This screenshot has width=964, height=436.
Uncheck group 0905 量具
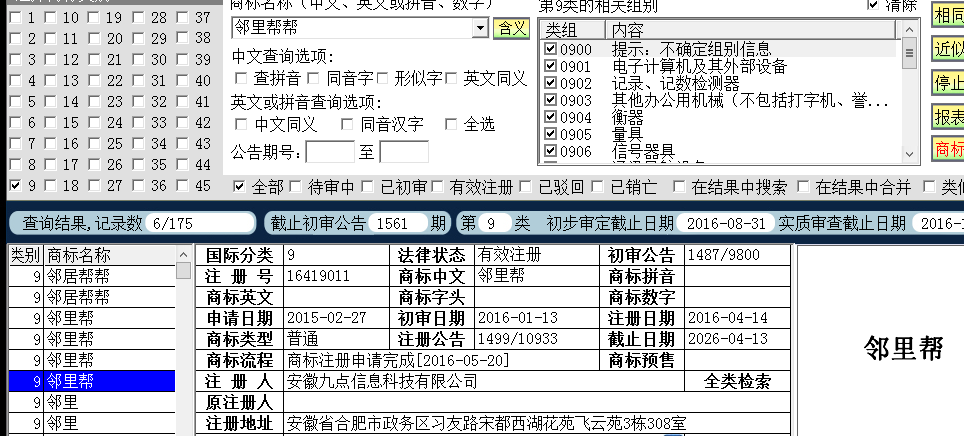coord(550,133)
